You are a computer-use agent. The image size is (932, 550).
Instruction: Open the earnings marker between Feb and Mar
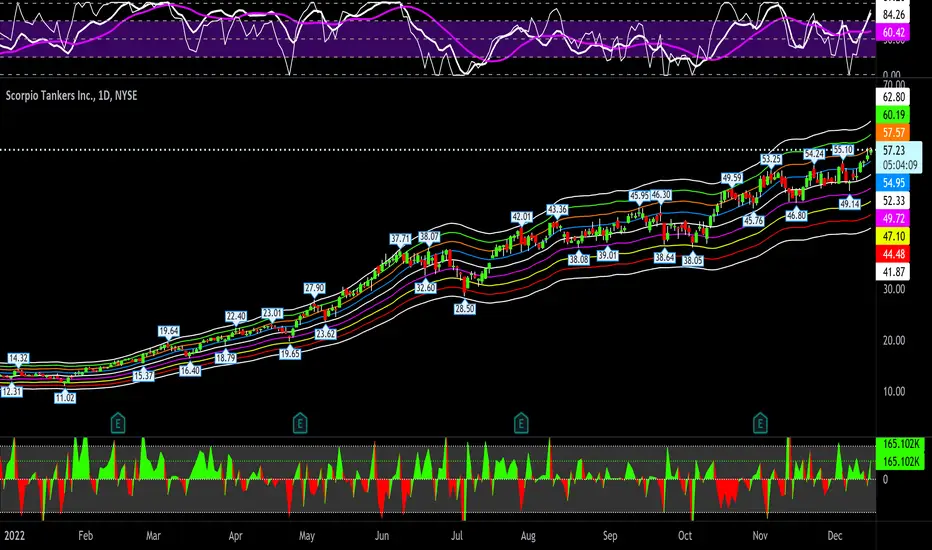pyautogui.click(x=118, y=423)
